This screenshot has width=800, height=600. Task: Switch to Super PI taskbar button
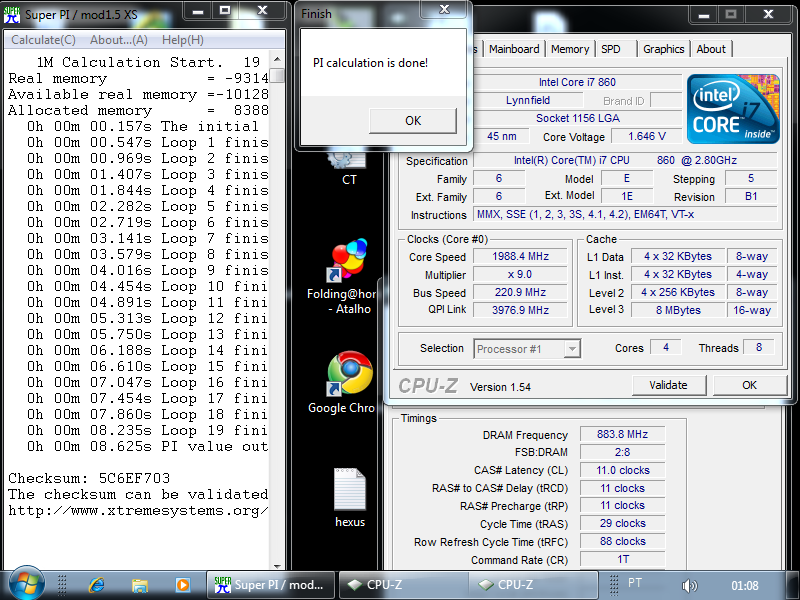[x=270, y=585]
